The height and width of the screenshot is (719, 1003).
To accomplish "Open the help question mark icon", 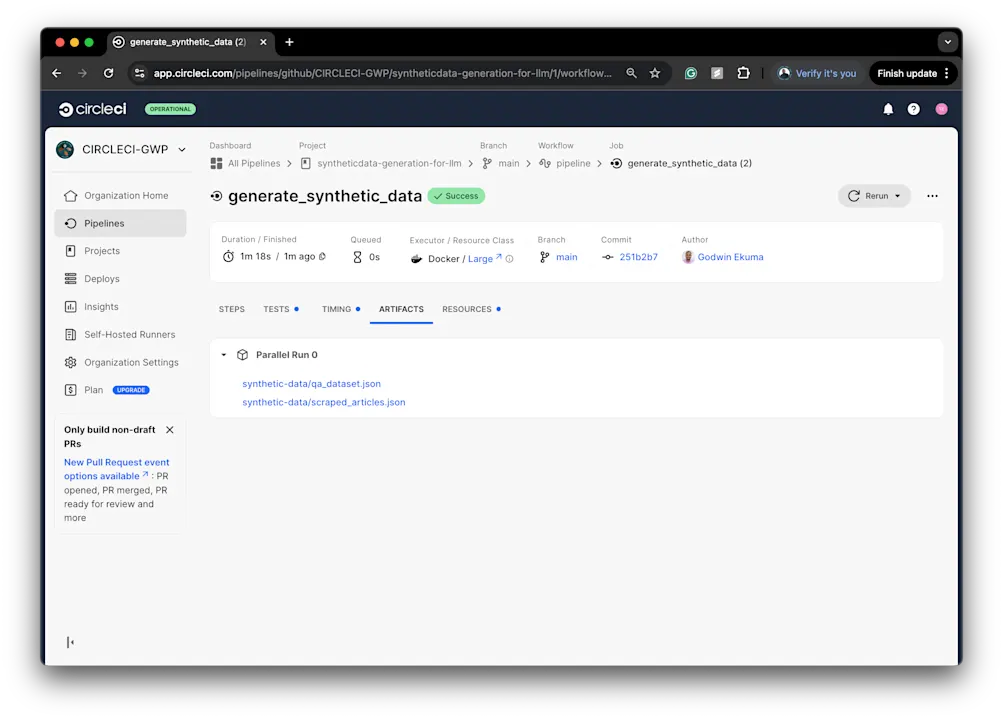I will (x=913, y=109).
